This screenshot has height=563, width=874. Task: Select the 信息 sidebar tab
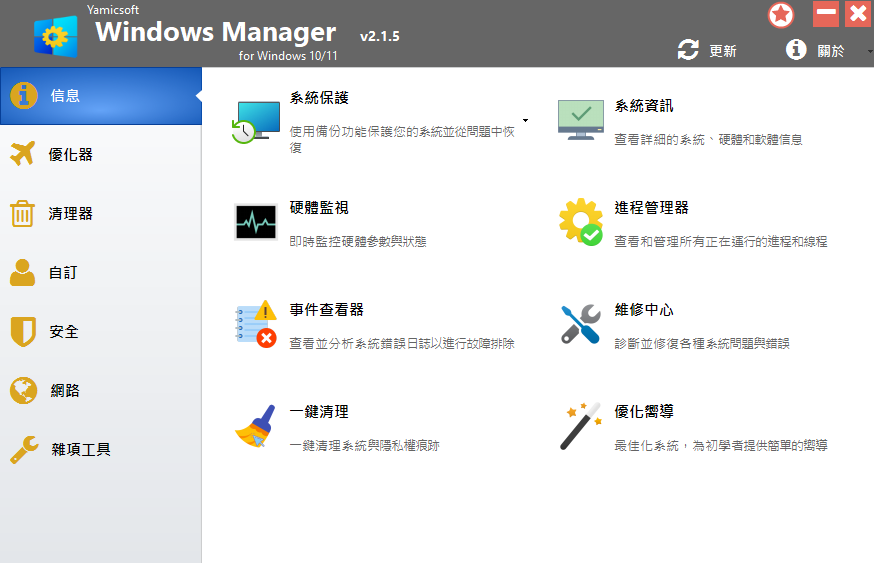pyautogui.click(x=101, y=96)
